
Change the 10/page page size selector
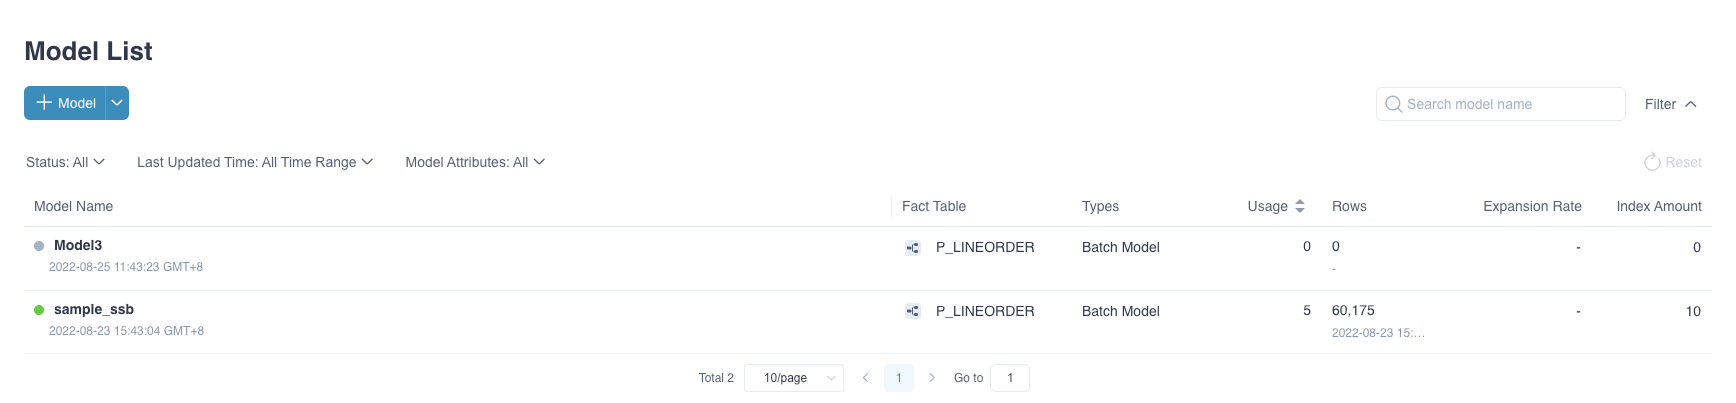click(x=794, y=378)
